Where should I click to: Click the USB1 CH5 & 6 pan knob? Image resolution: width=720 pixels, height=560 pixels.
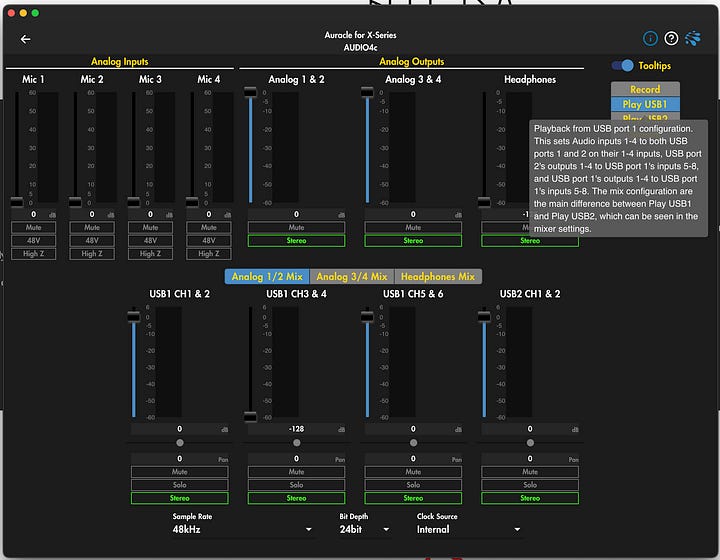pyautogui.click(x=413, y=443)
